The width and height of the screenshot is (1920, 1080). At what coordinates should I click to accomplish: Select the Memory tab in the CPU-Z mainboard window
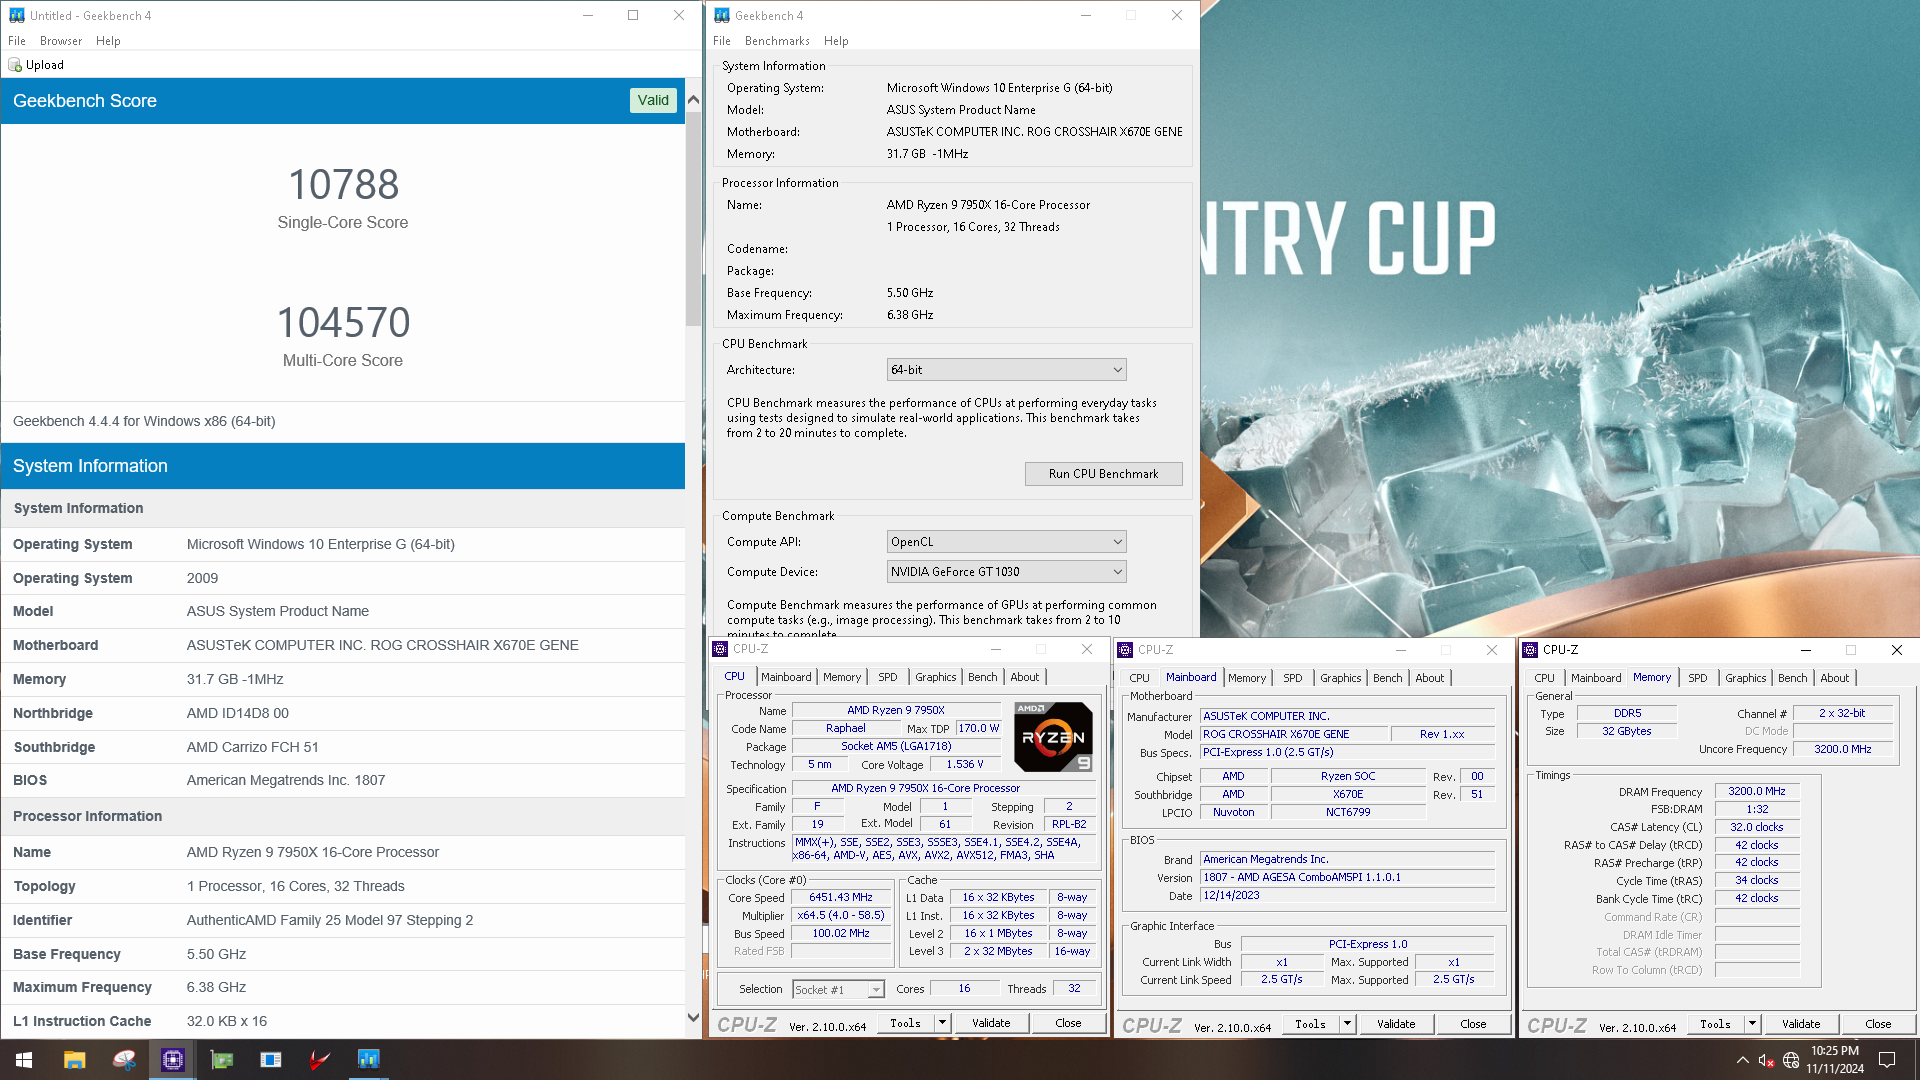(x=1247, y=678)
